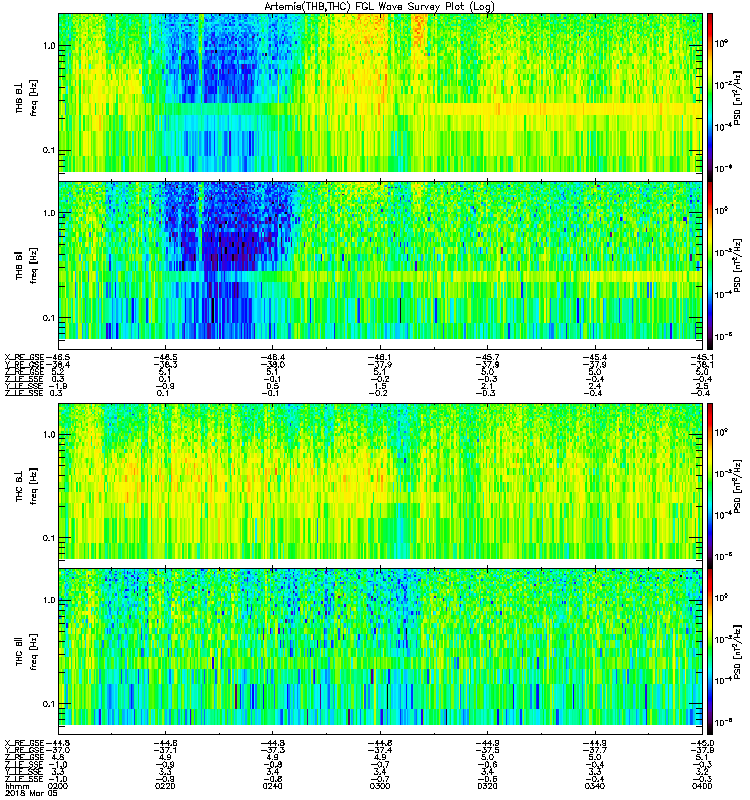Click the 0400 time label on the bottom axis
This screenshot has height=800, width=750.
702,786
